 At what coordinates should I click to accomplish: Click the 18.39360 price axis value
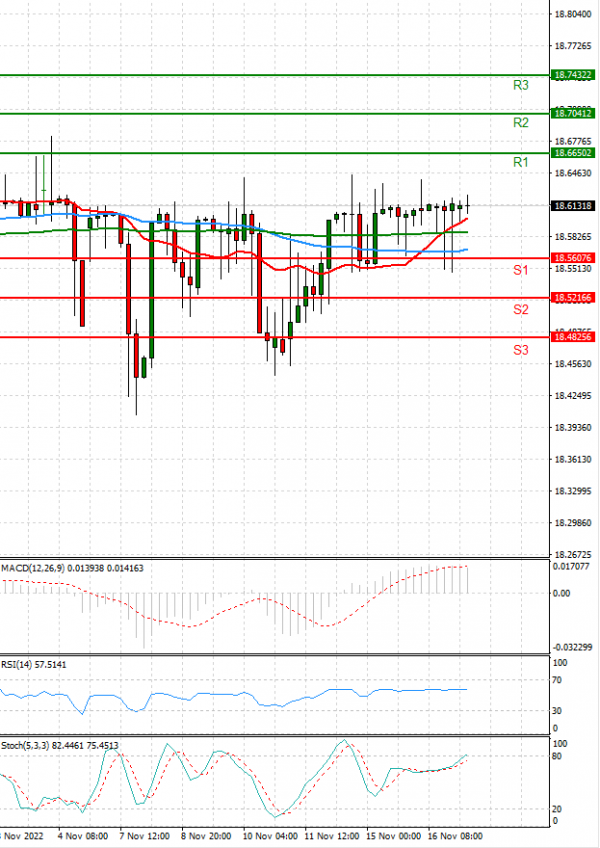573,428
